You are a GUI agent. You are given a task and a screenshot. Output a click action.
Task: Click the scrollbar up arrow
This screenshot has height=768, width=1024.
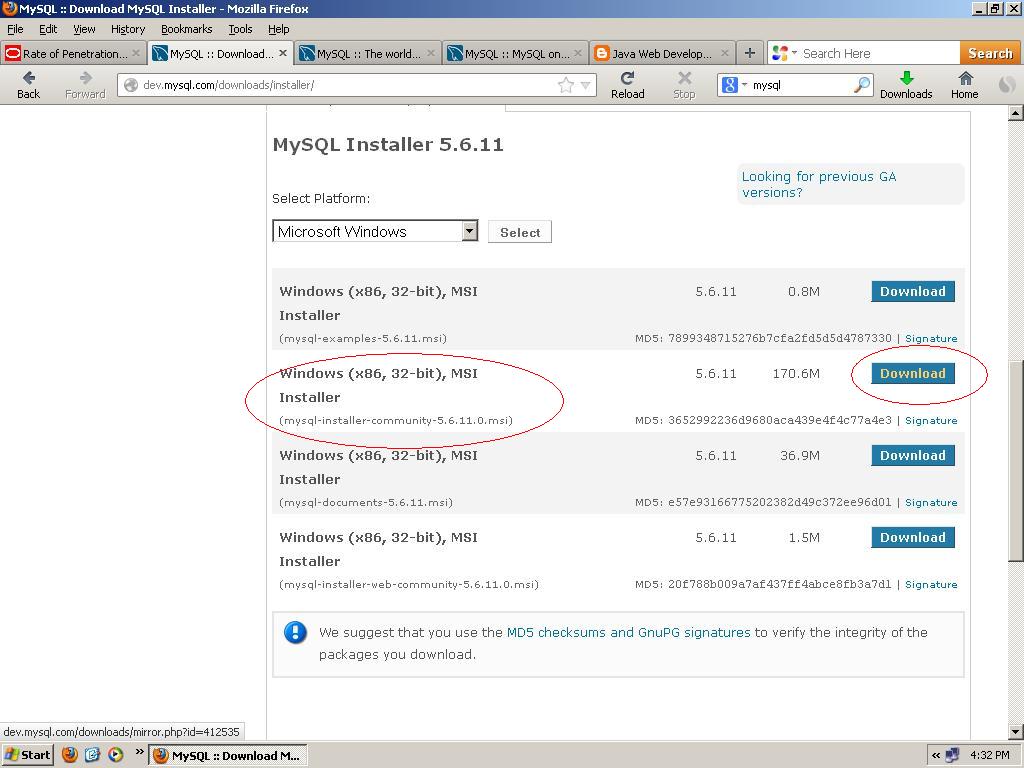[1016, 113]
